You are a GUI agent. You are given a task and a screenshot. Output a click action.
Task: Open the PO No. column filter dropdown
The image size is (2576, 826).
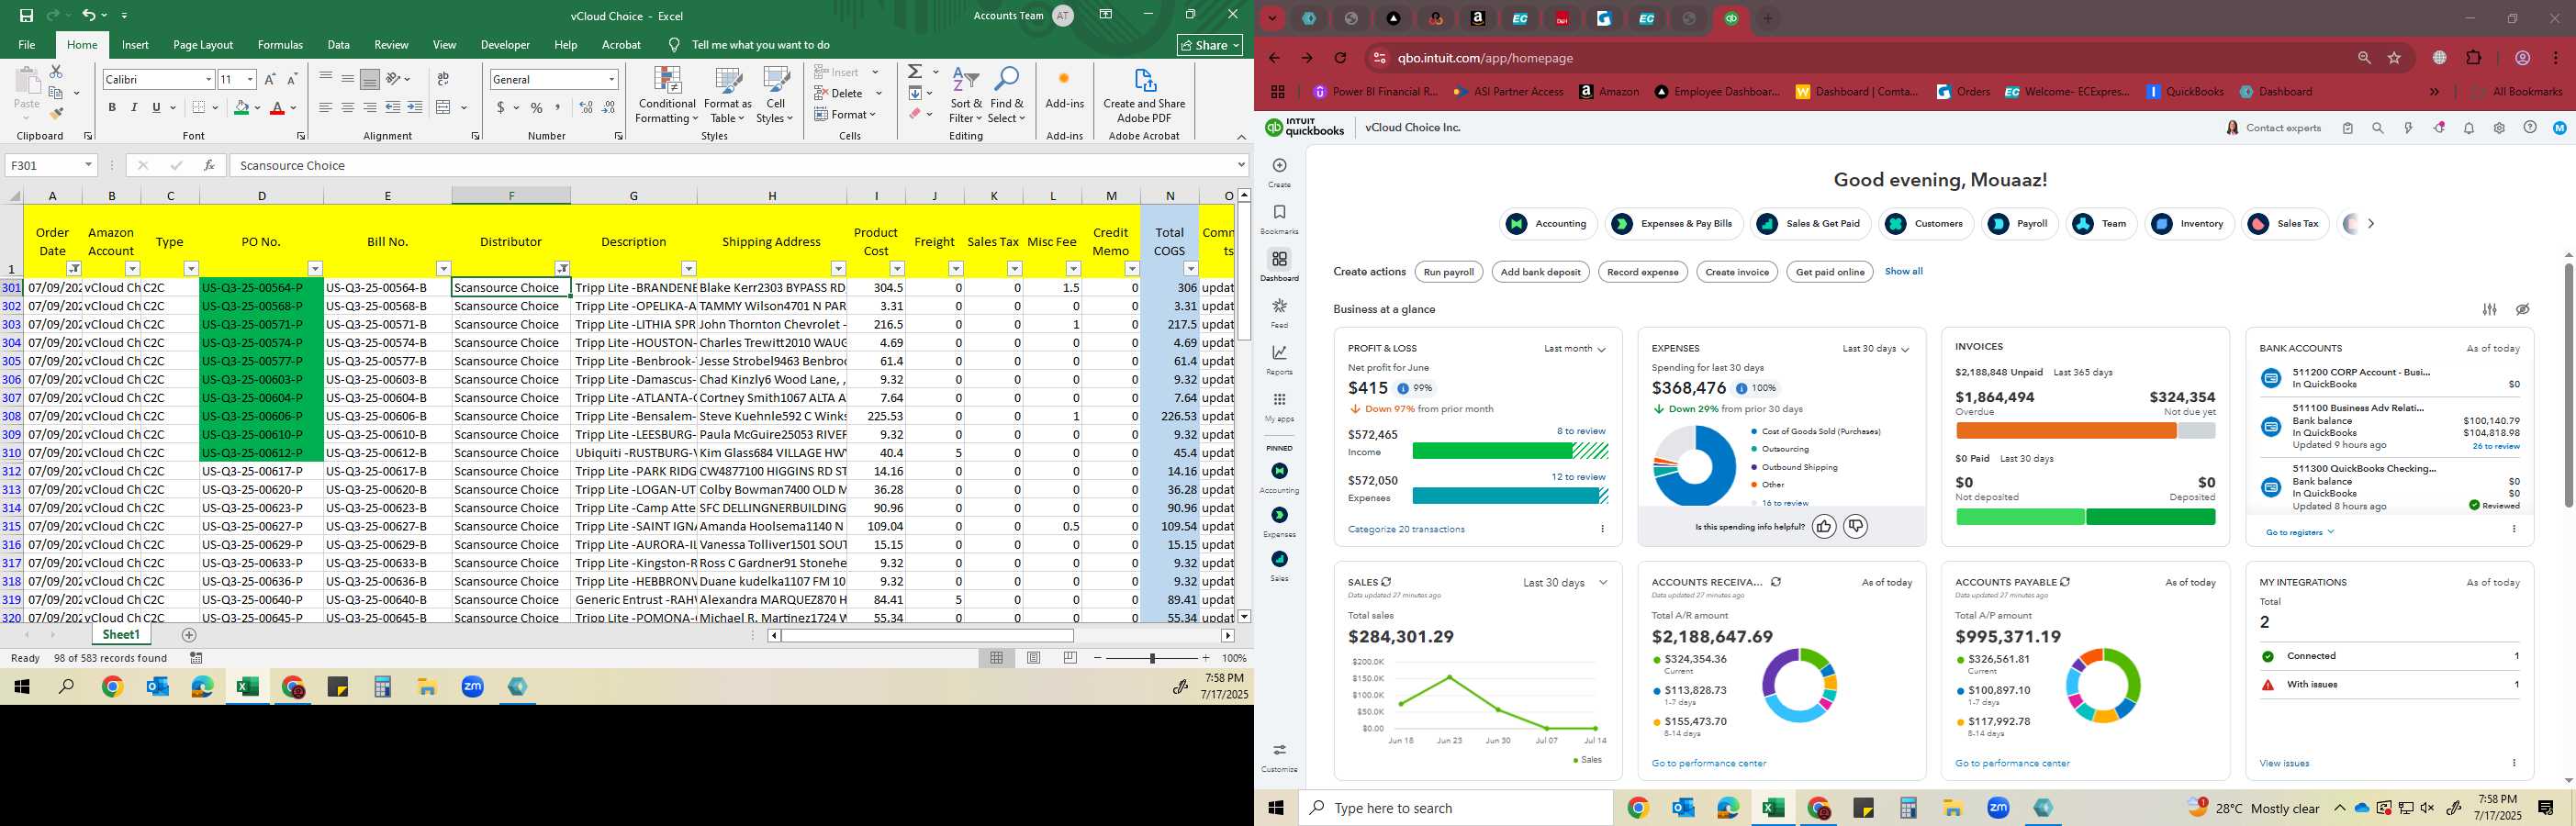pyautogui.click(x=315, y=268)
